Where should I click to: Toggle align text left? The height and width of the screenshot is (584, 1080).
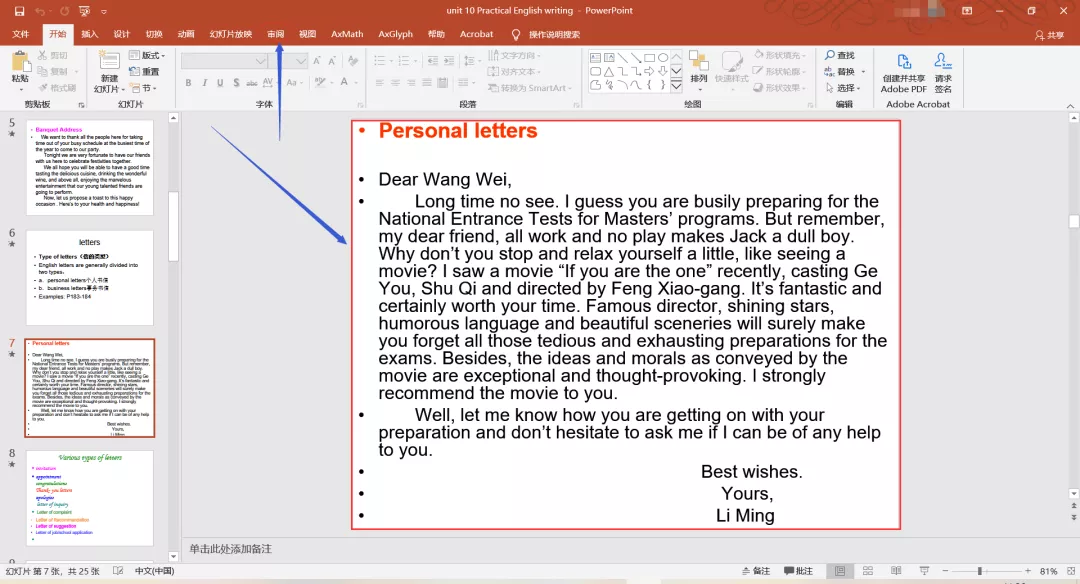click(x=380, y=83)
